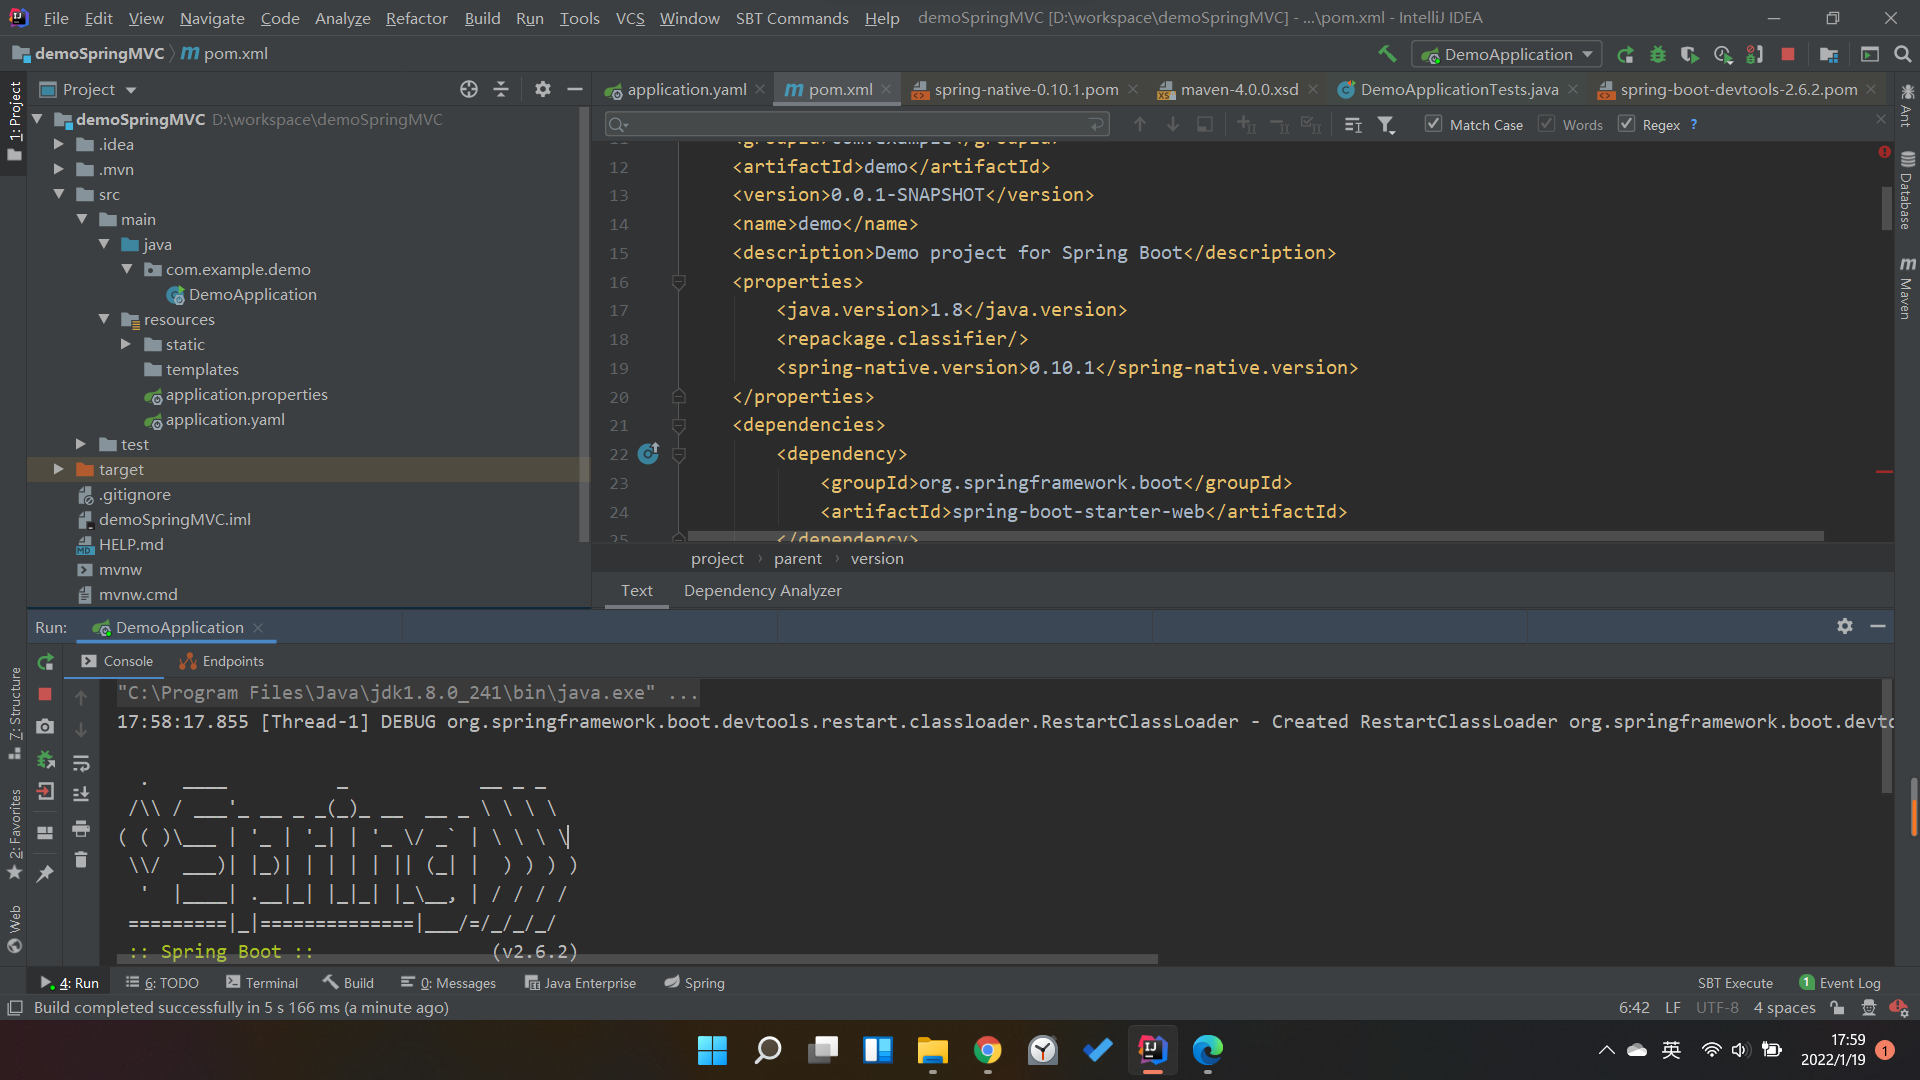Click the printer icon in console toolbar

point(81,828)
